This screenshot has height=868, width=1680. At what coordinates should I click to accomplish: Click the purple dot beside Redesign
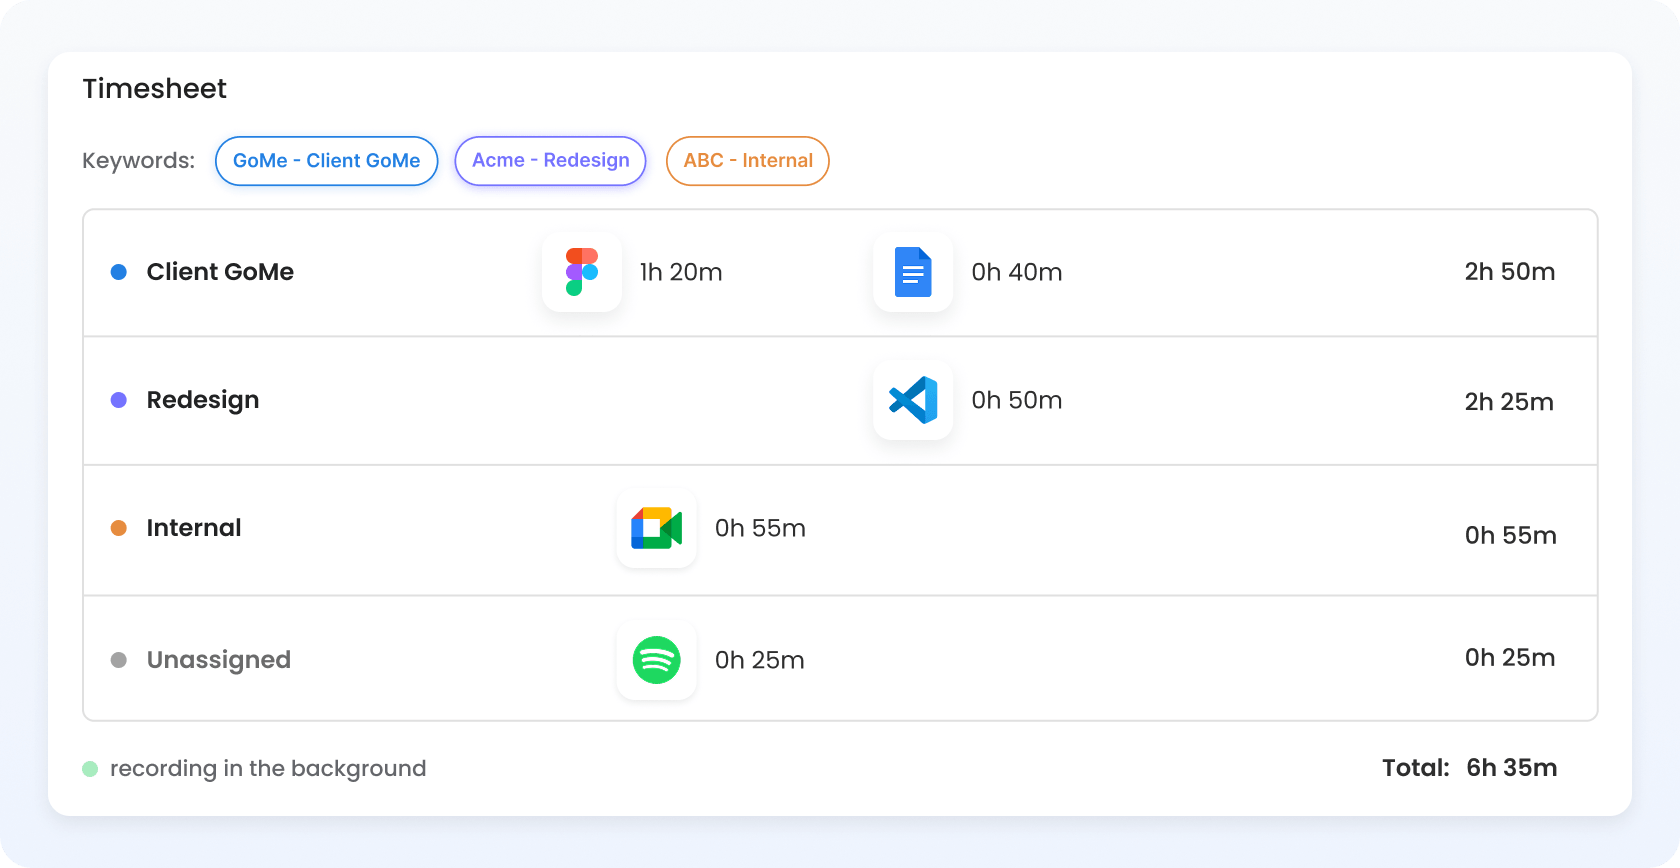(x=119, y=400)
